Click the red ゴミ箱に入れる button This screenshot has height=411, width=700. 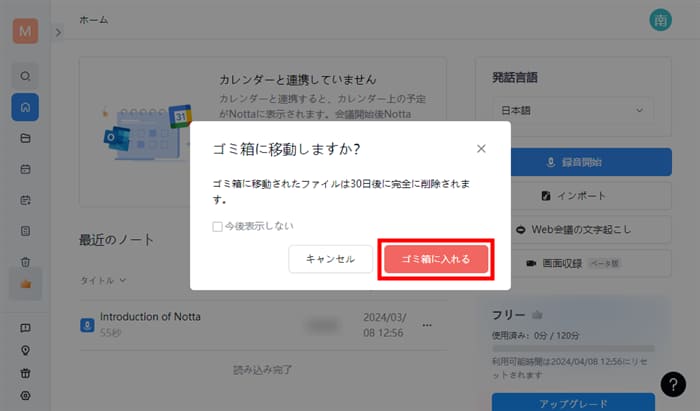point(435,259)
